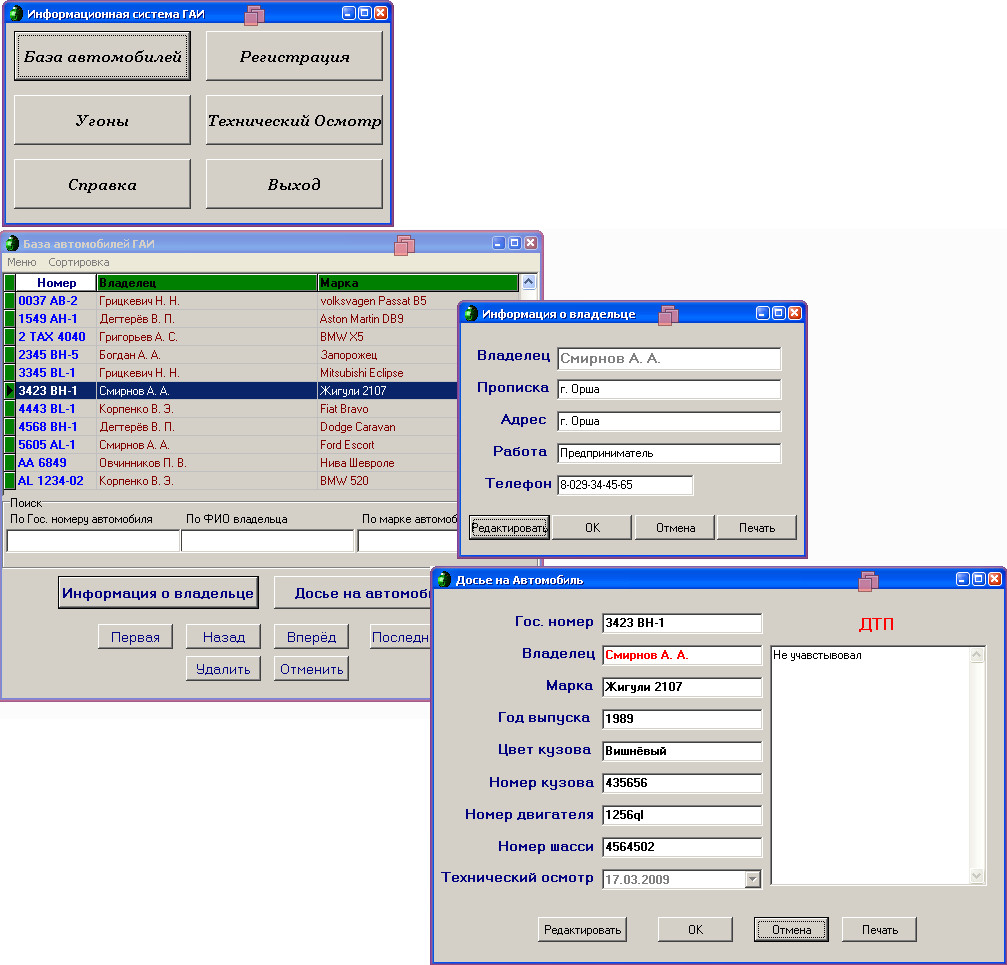
Task: Select the 5605 AL-1 row
Action: tap(231, 444)
